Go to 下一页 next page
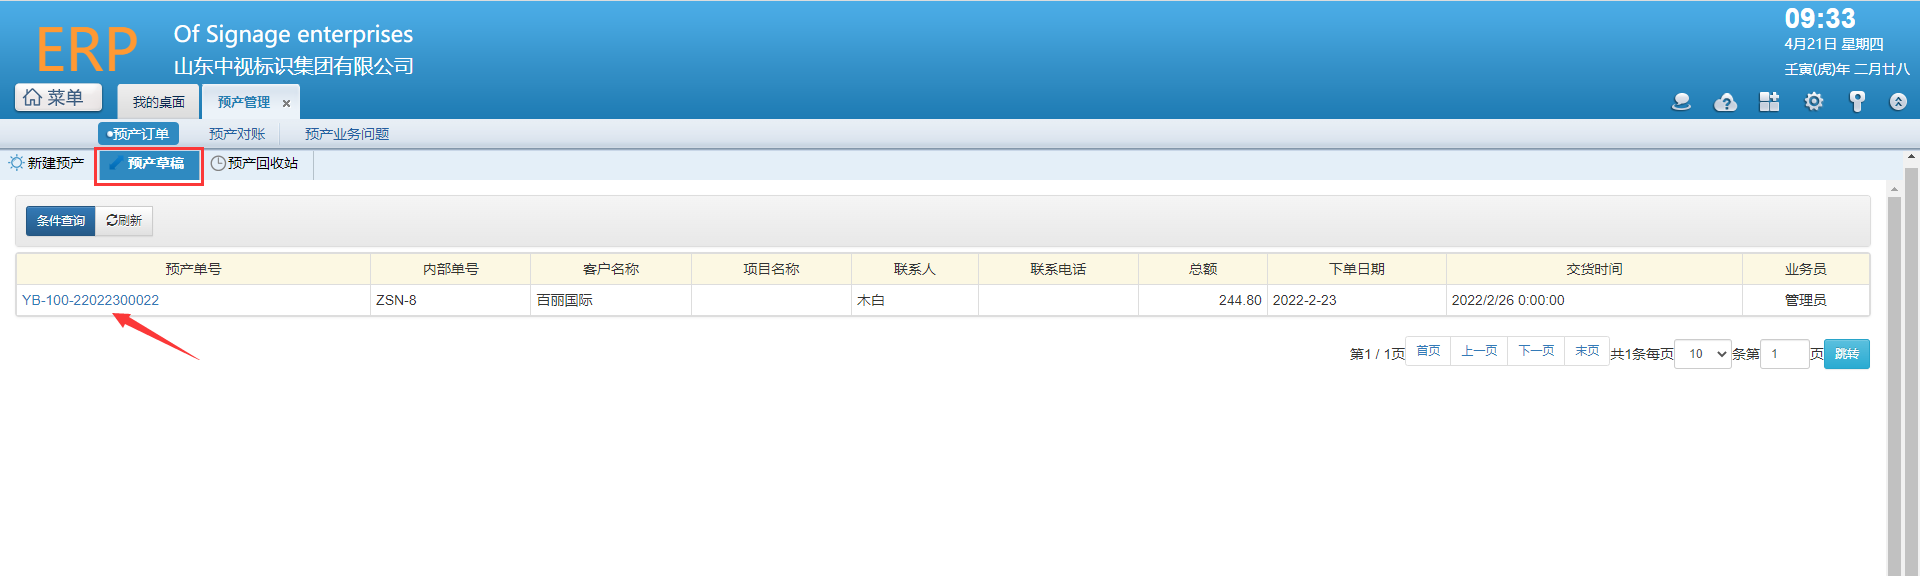 tap(1536, 351)
